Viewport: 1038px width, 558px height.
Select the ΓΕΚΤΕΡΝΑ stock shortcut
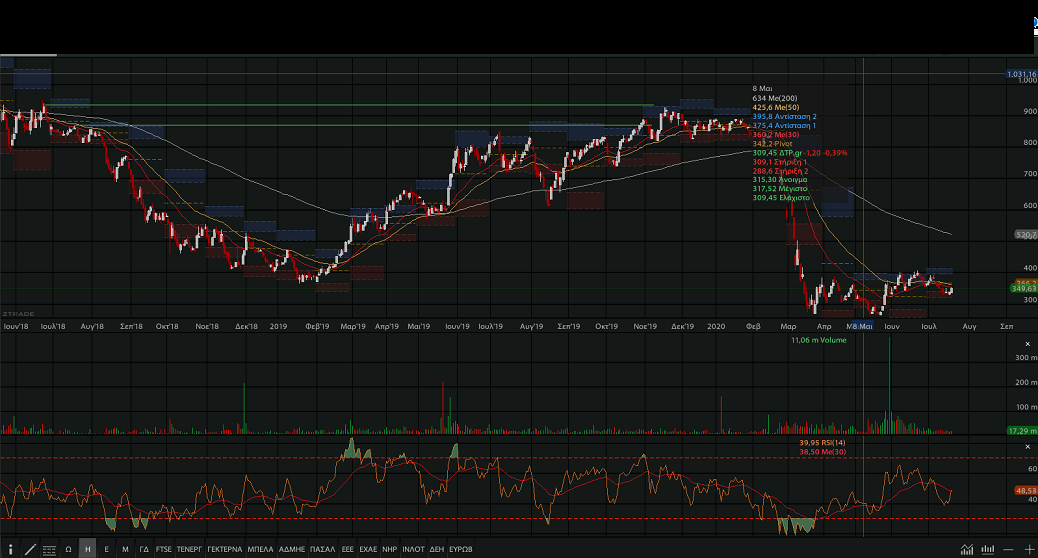[224, 549]
